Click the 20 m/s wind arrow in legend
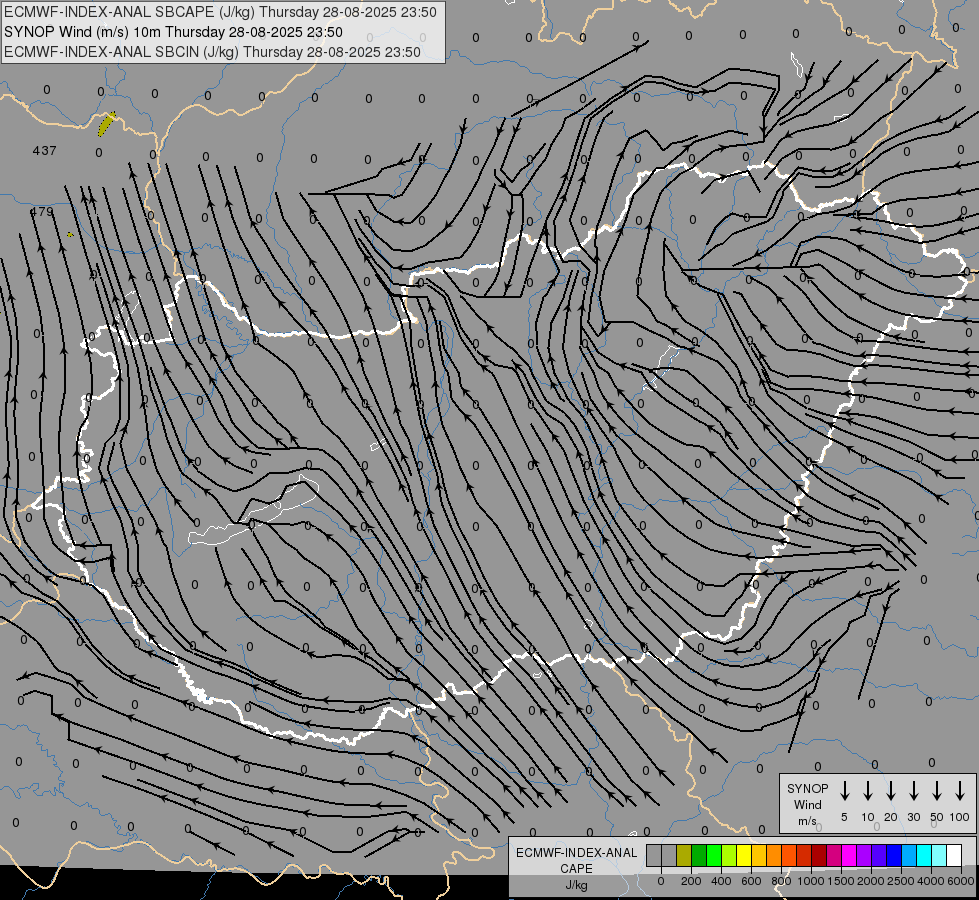This screenshot has height=900, width=979. point(891,791)
